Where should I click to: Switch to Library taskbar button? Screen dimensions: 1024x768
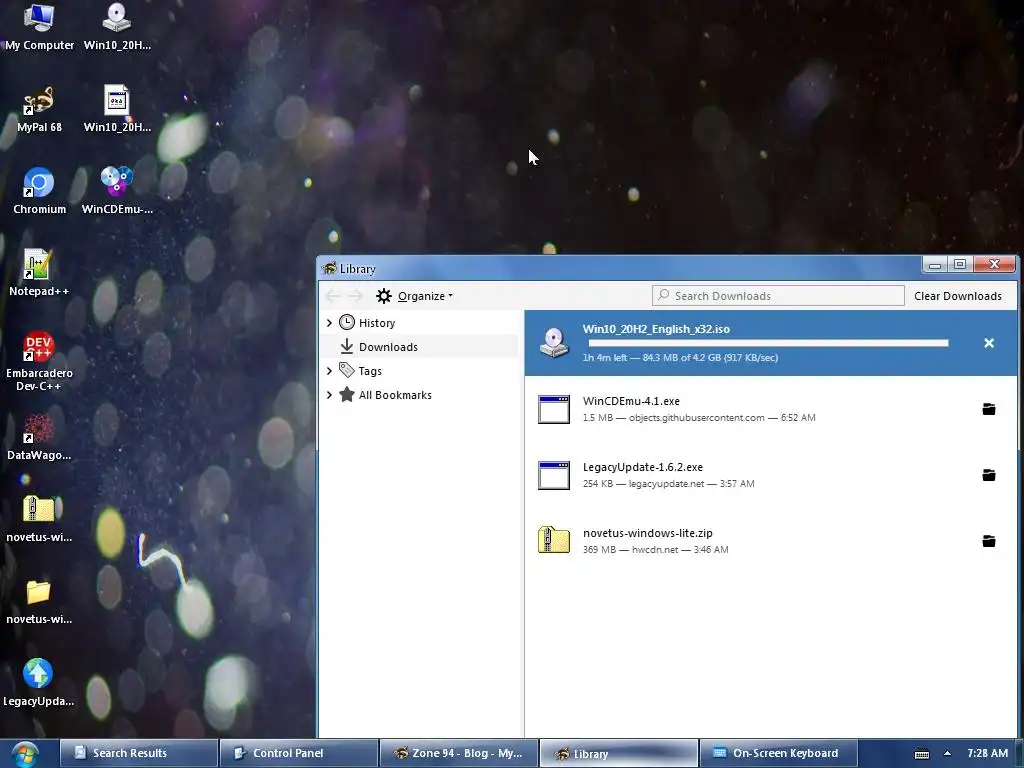(x=618, y=754)
